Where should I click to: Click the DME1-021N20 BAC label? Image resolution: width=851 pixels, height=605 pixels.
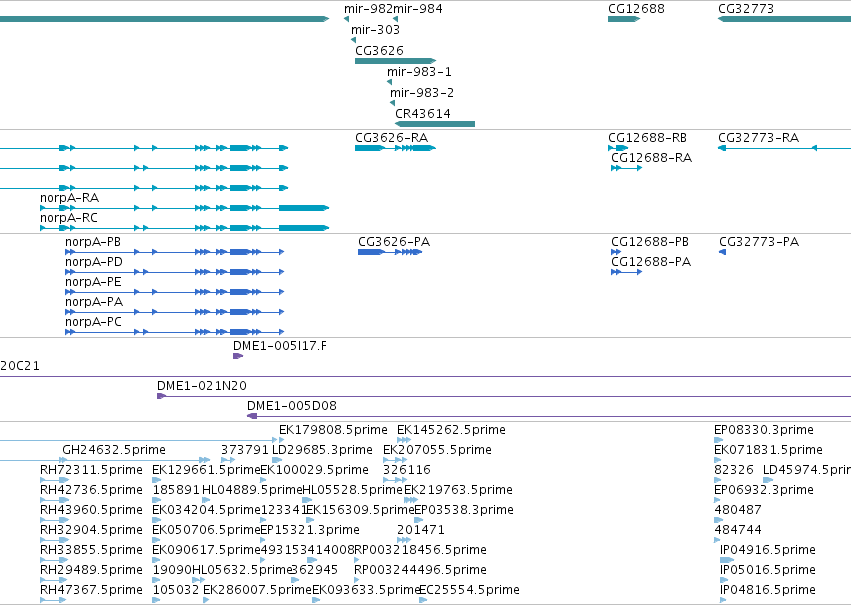point(202,386)
